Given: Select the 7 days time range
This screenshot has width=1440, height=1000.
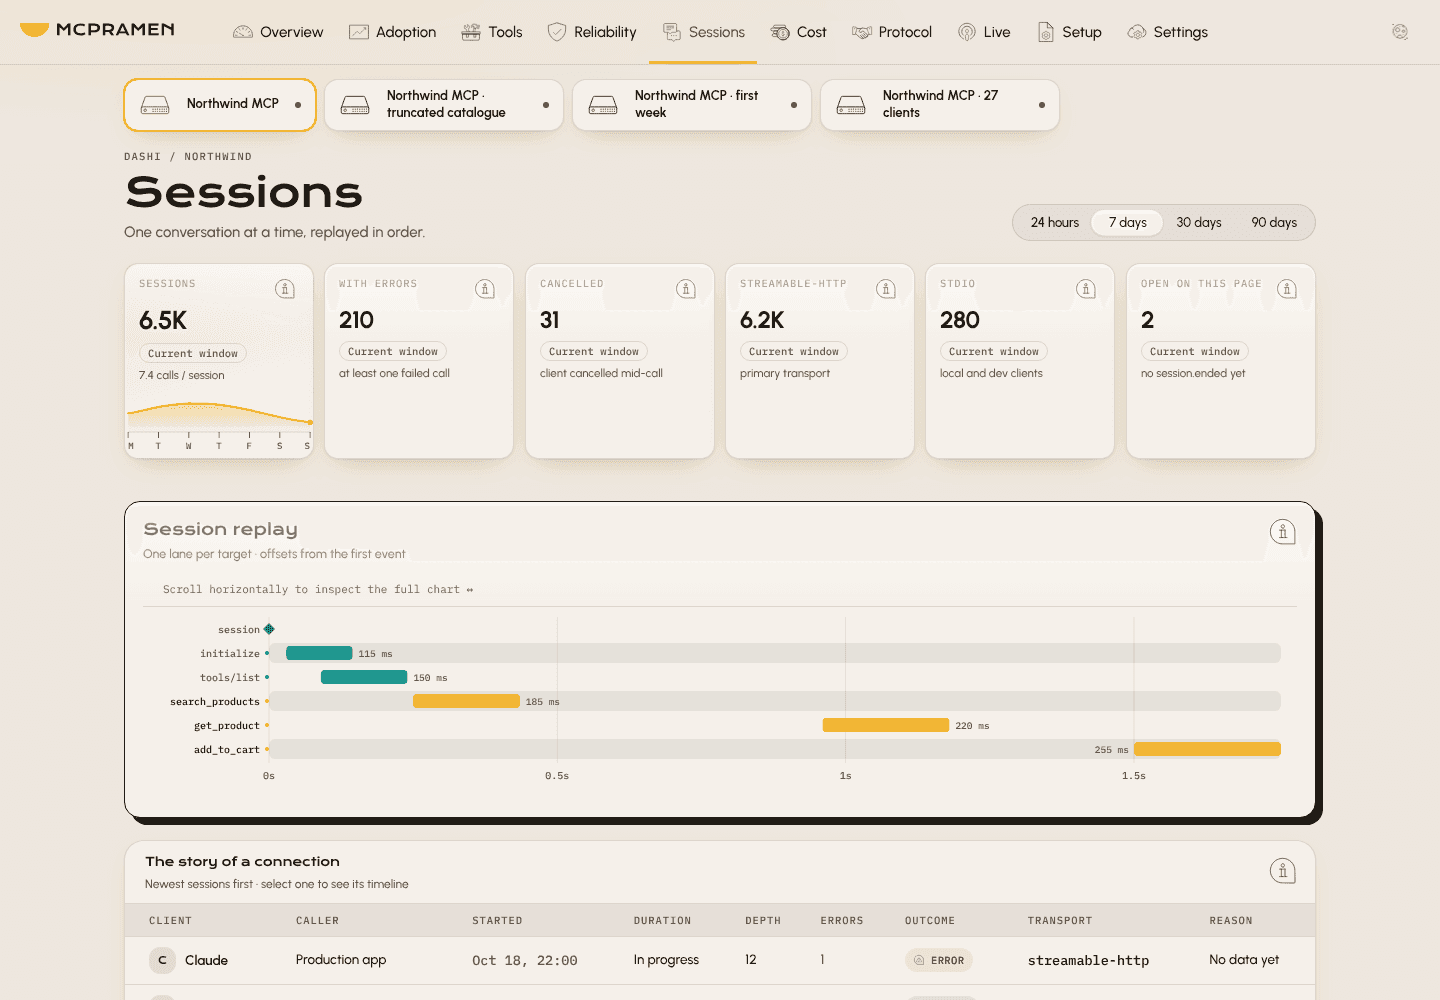Looking at the screenshot, I should point(1127,222).
